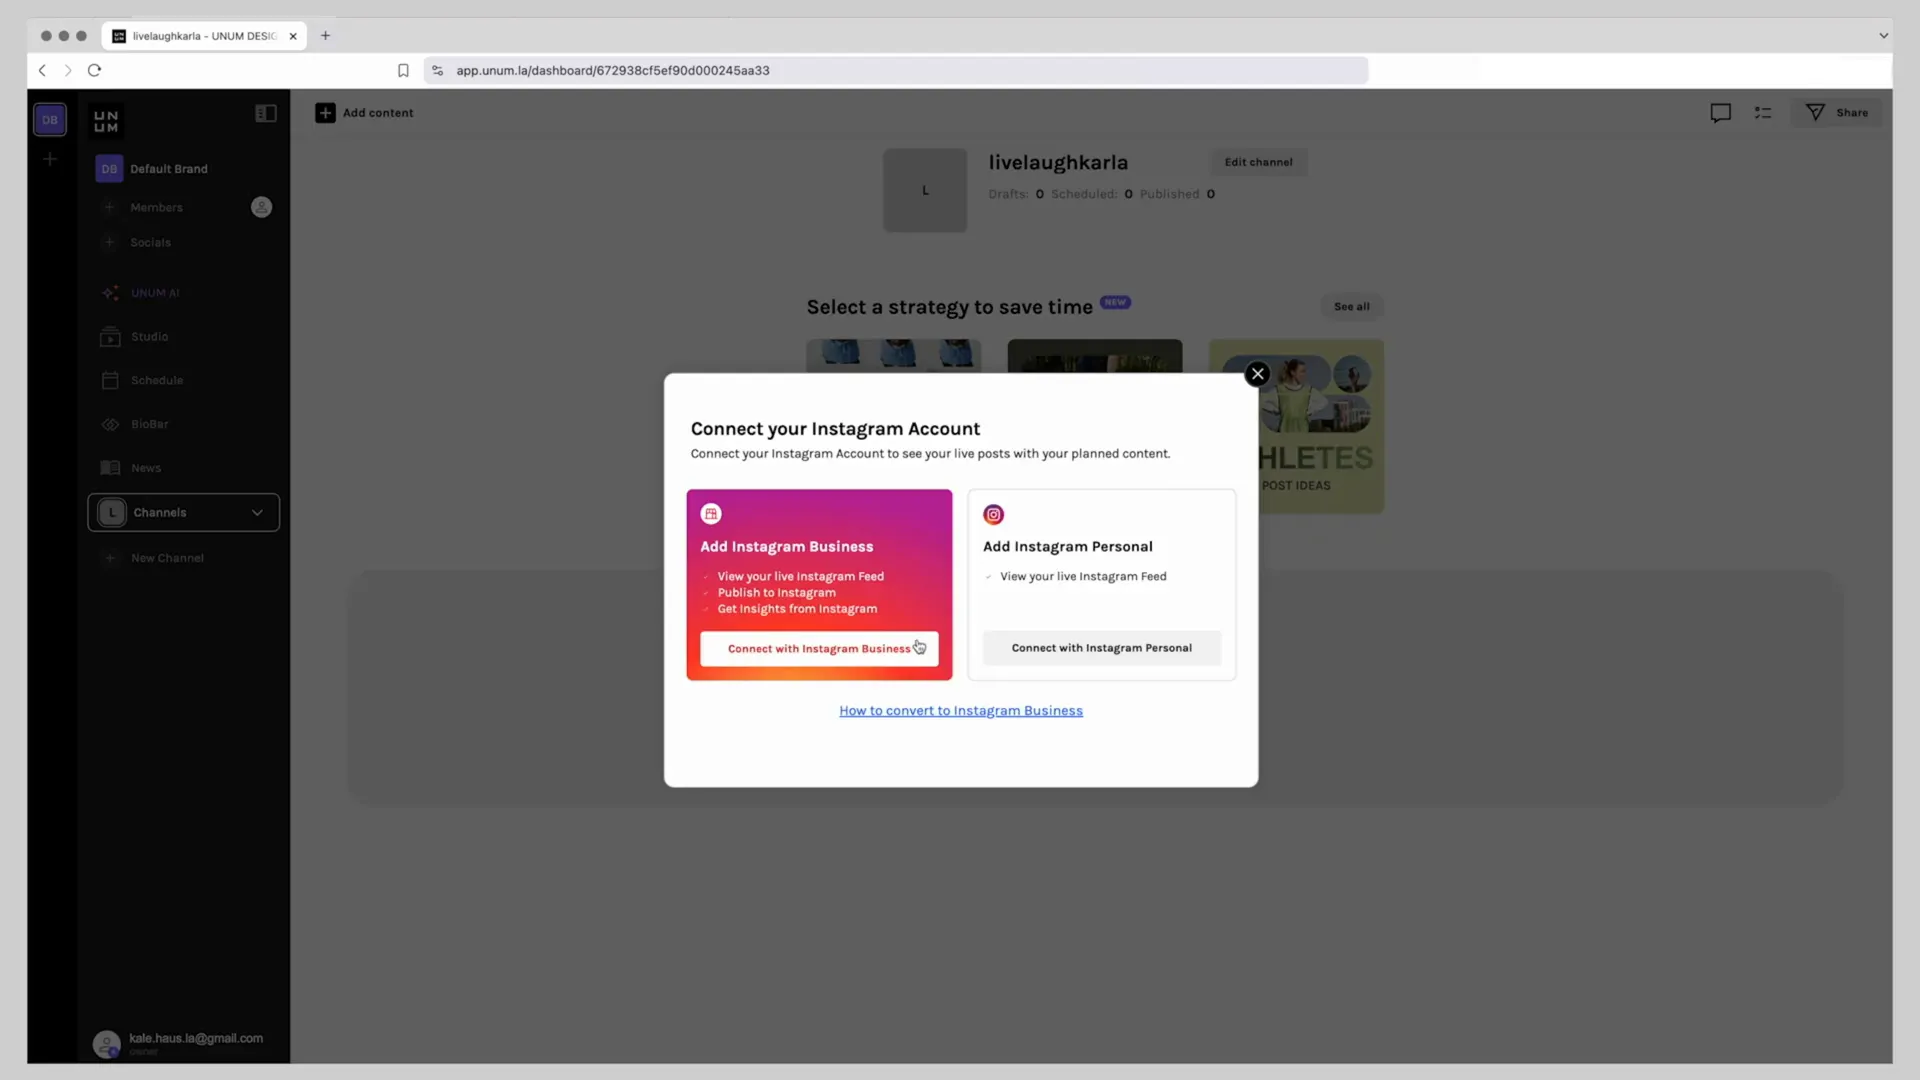Bookmark this page icon
Viewport: 1920px width, 1080px height.
(x=403, y=71)
